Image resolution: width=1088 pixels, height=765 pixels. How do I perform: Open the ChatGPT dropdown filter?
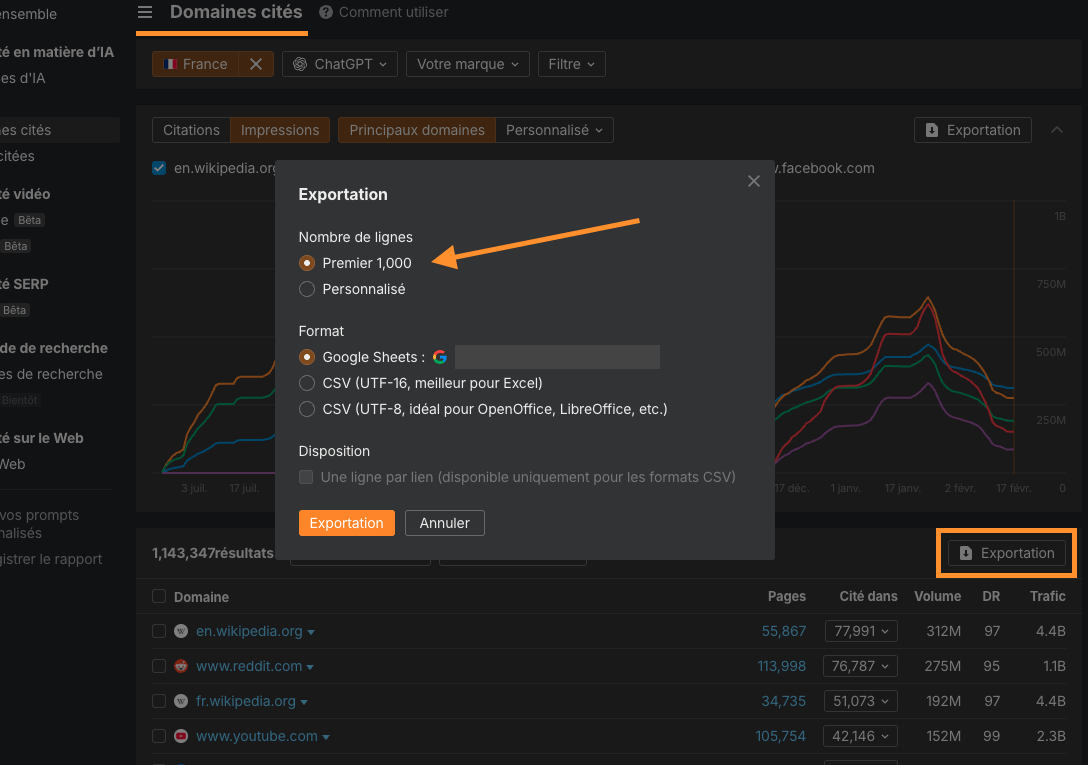pyautogui.click(x=340, y=64)
